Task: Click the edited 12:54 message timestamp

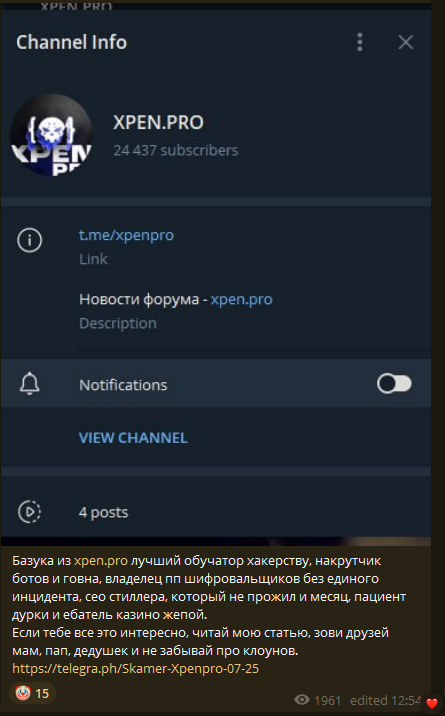Action: click(385, 700)
